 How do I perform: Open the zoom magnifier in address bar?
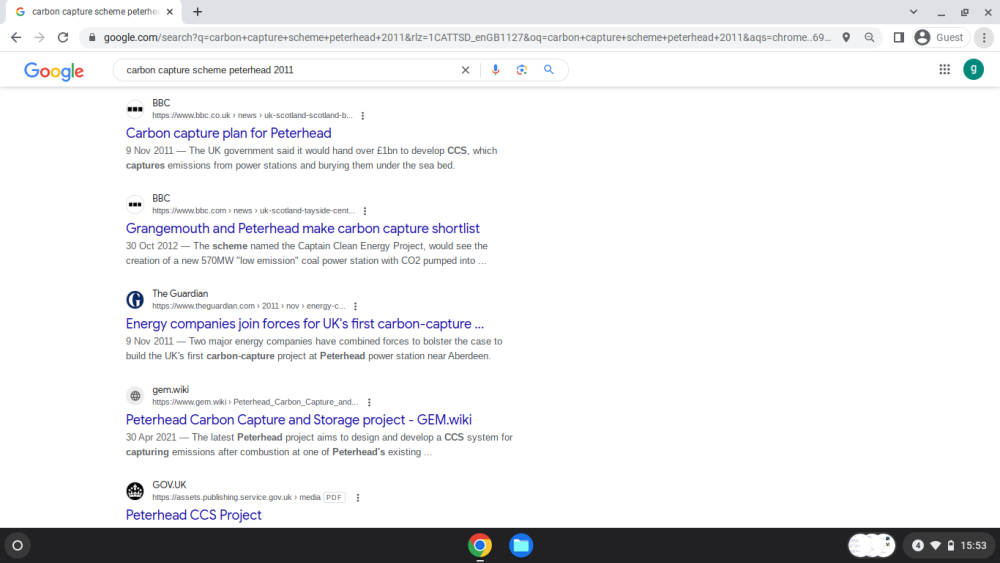pos(869,38)
